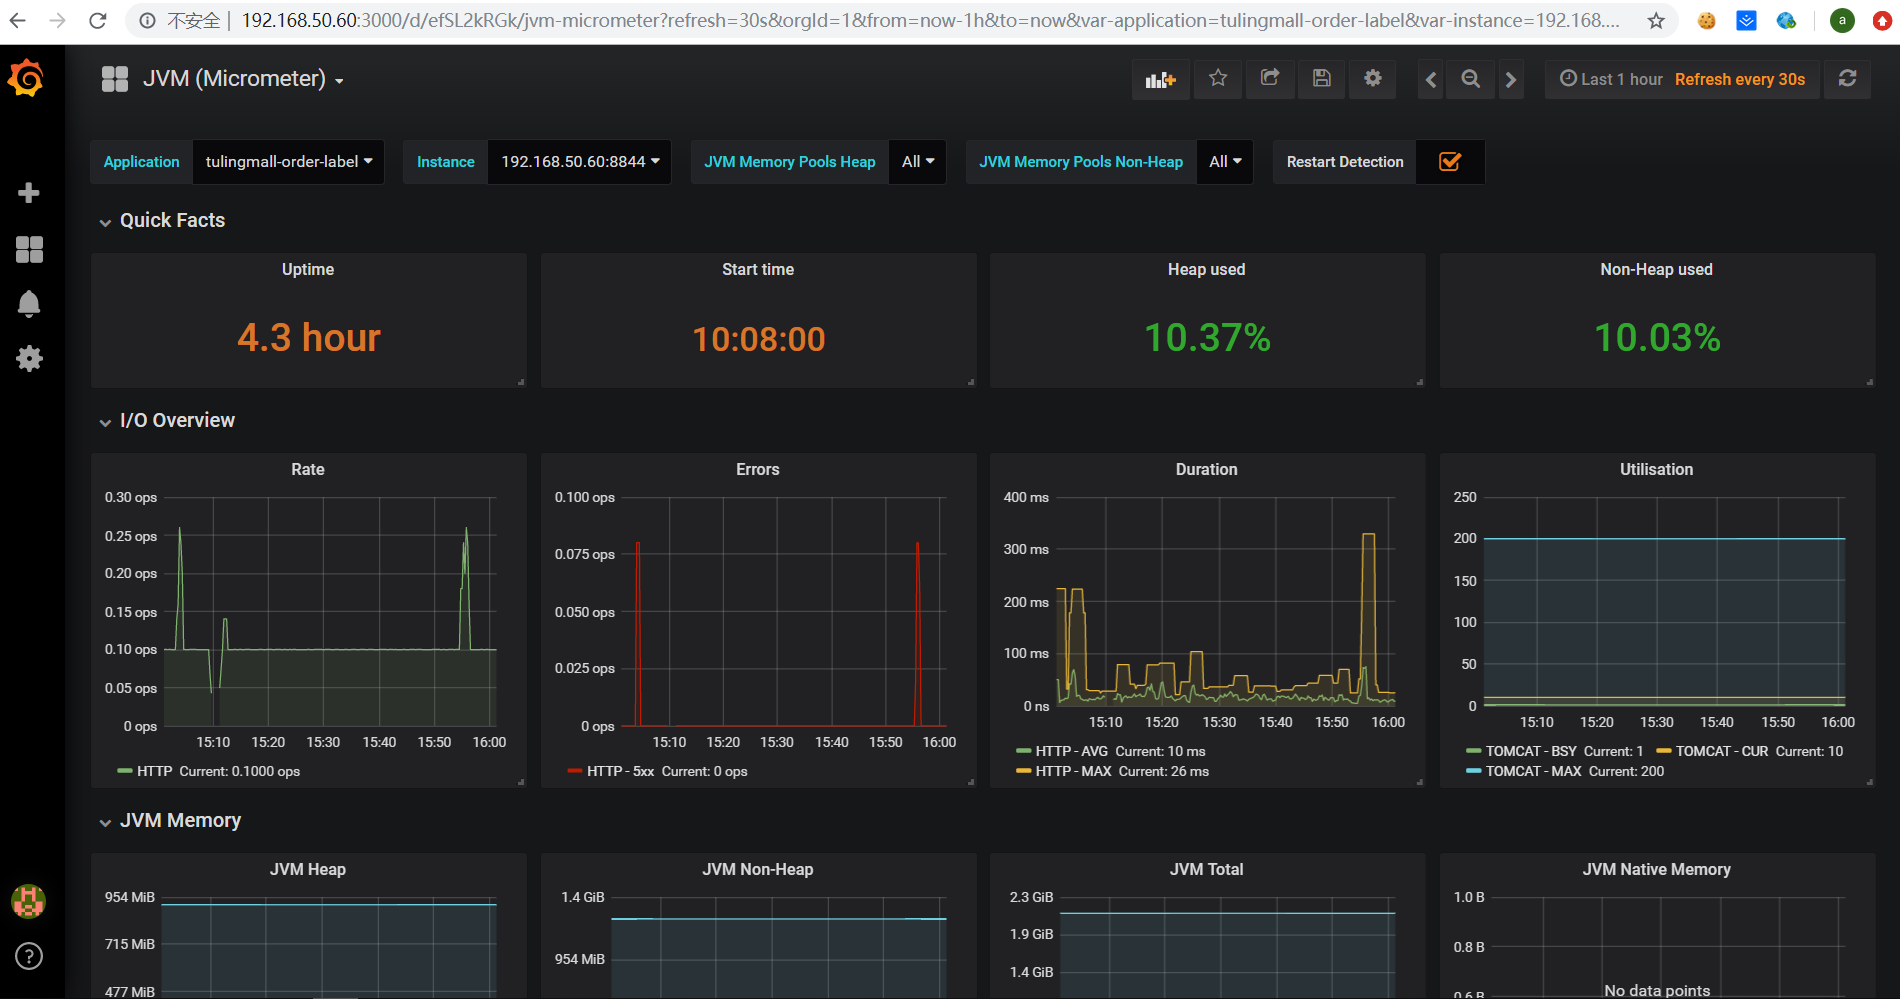Click the dashboard grid icon beside title
1900x999 pixels.
coord(115,79)
